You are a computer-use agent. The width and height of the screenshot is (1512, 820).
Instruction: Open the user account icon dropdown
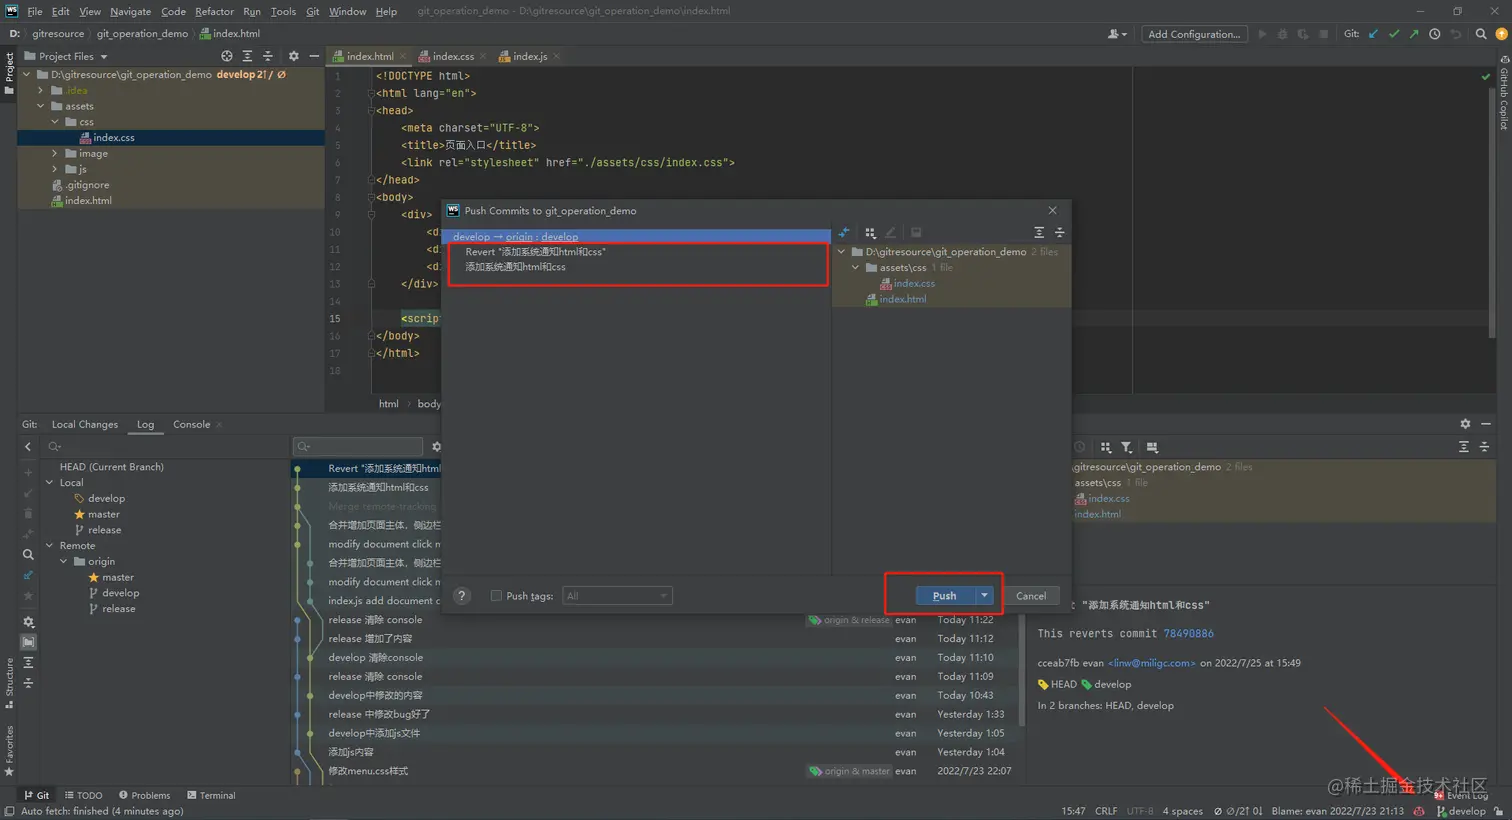[x=1117, y=34]
